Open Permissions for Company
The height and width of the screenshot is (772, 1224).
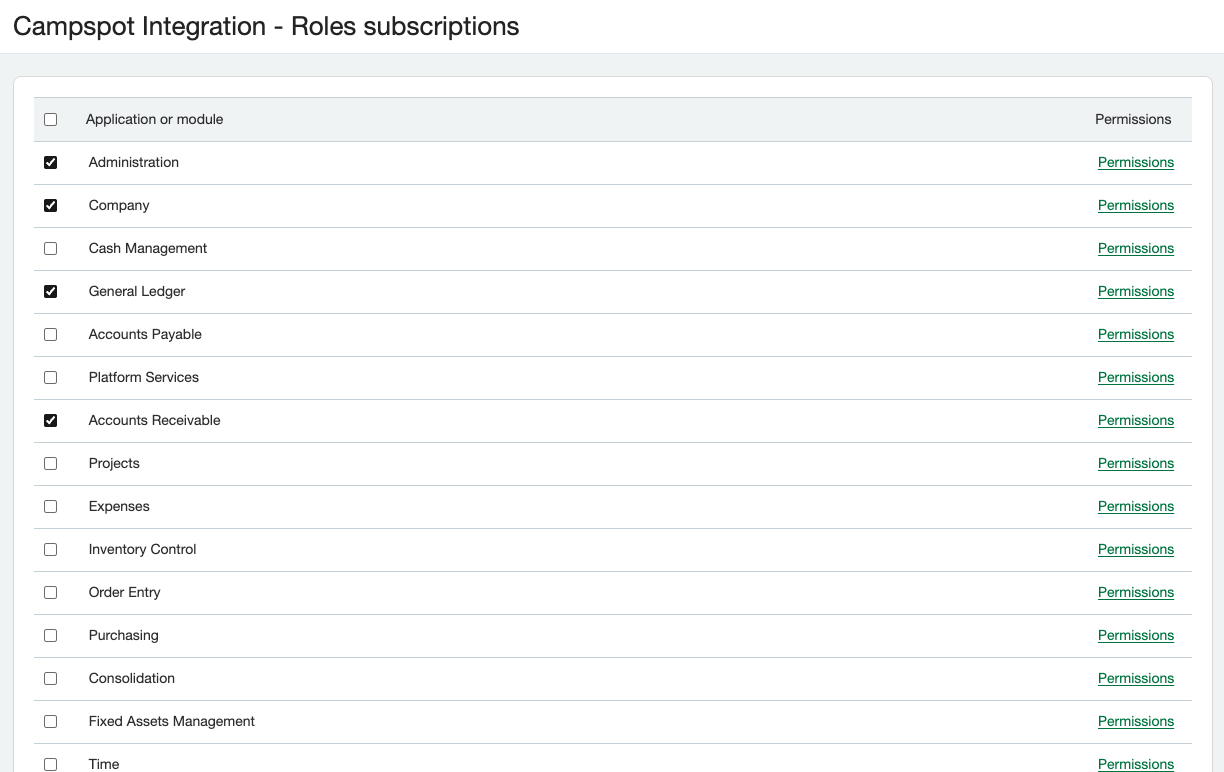(x=1136, y=205)
